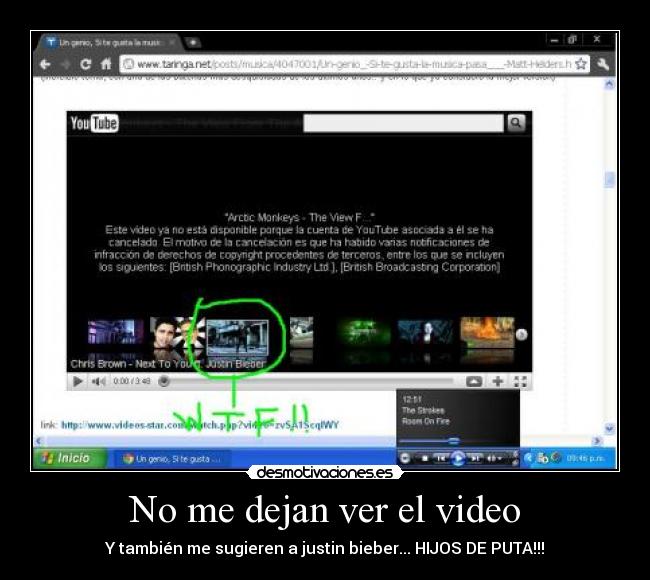Click the YouTube search field in the player
650x580 pixels.
coord(403,123)
